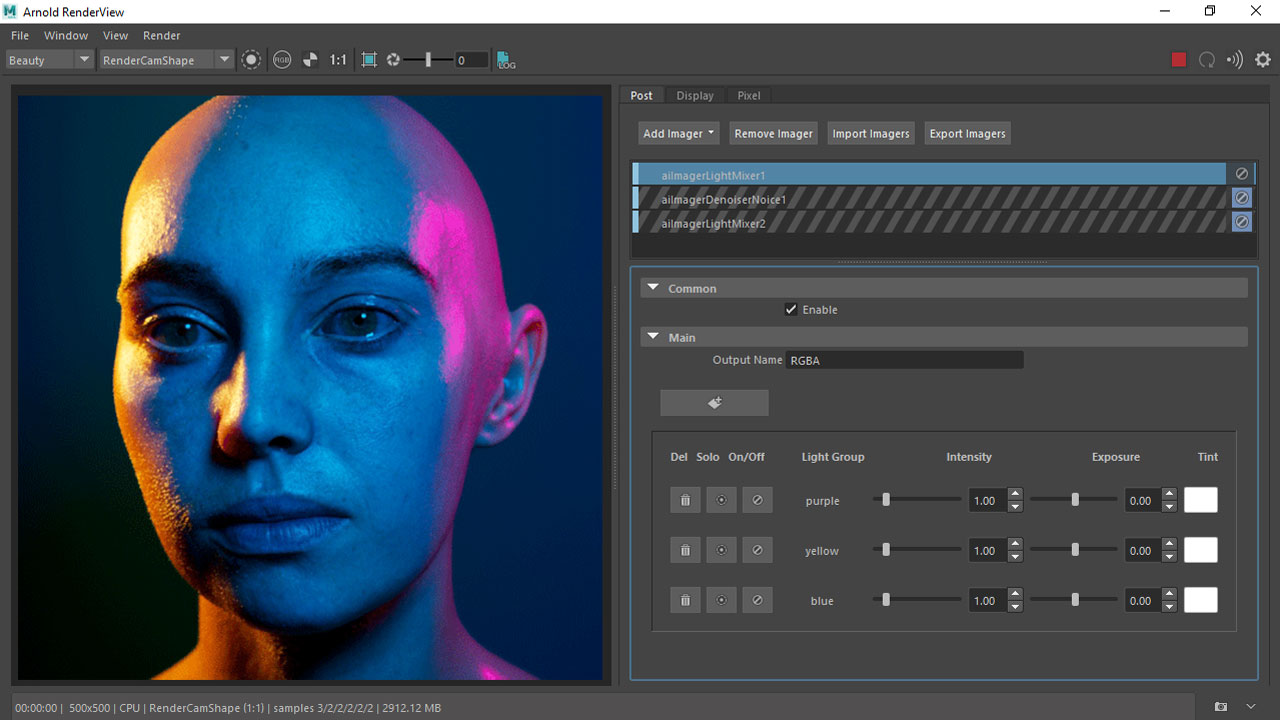Open the render log
1280x720 pixels.
(x=505, y=61)
